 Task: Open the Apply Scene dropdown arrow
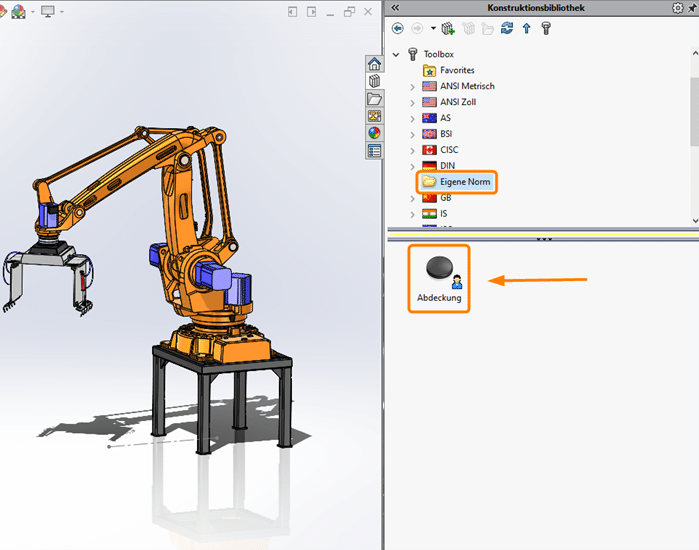[x=33, y=12]
